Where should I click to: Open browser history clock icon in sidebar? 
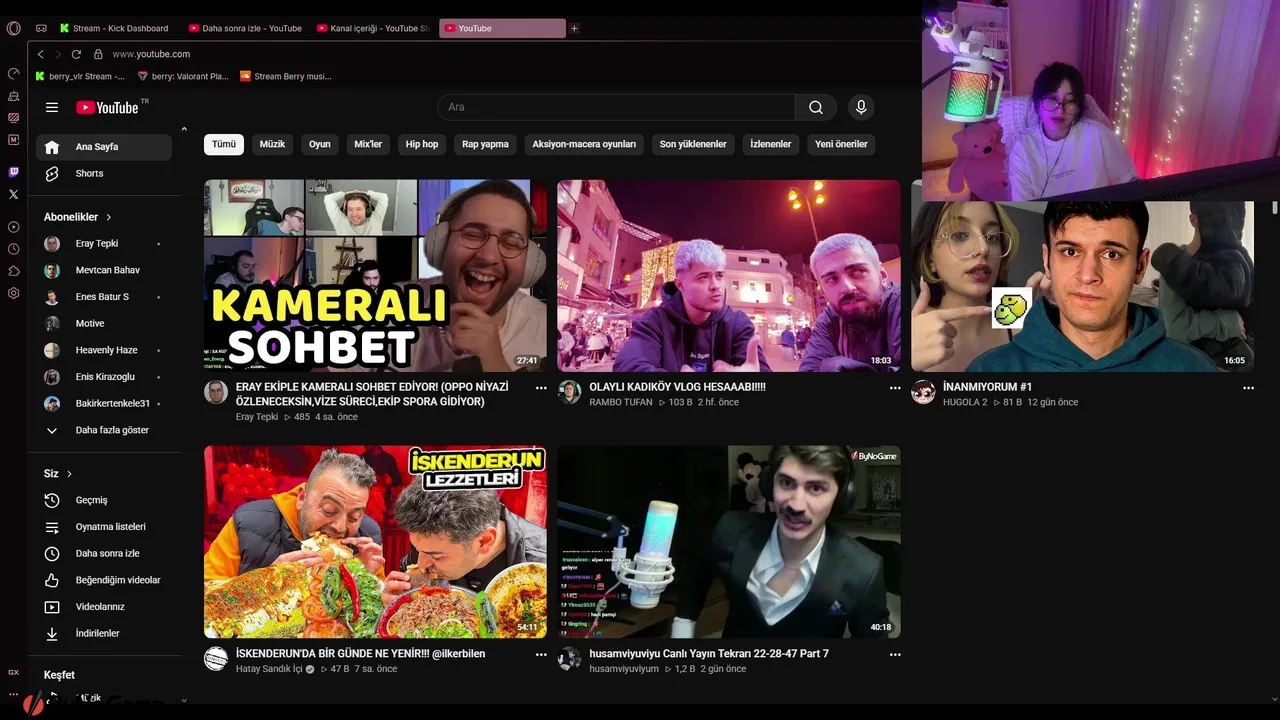coord(13,249)
